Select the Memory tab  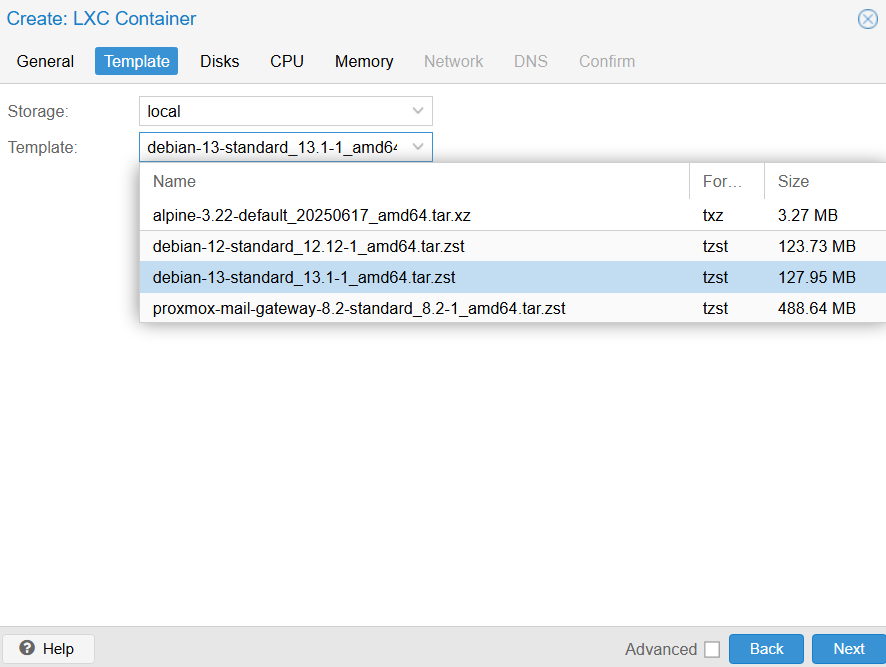click(364, 61)
